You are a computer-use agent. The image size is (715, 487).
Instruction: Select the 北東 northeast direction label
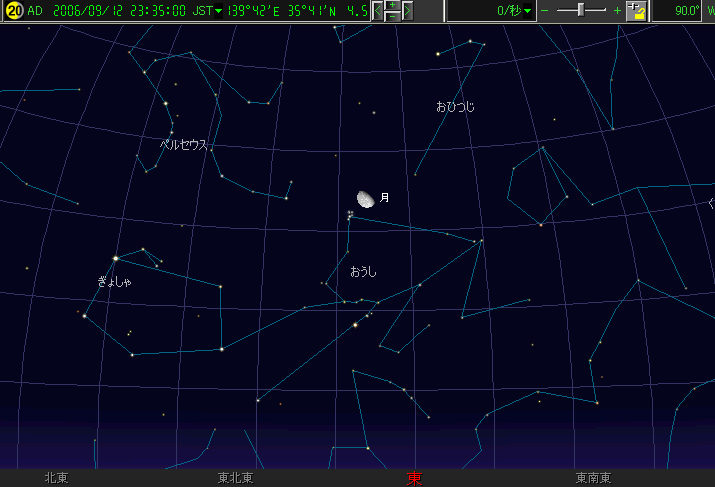(56, 478)
